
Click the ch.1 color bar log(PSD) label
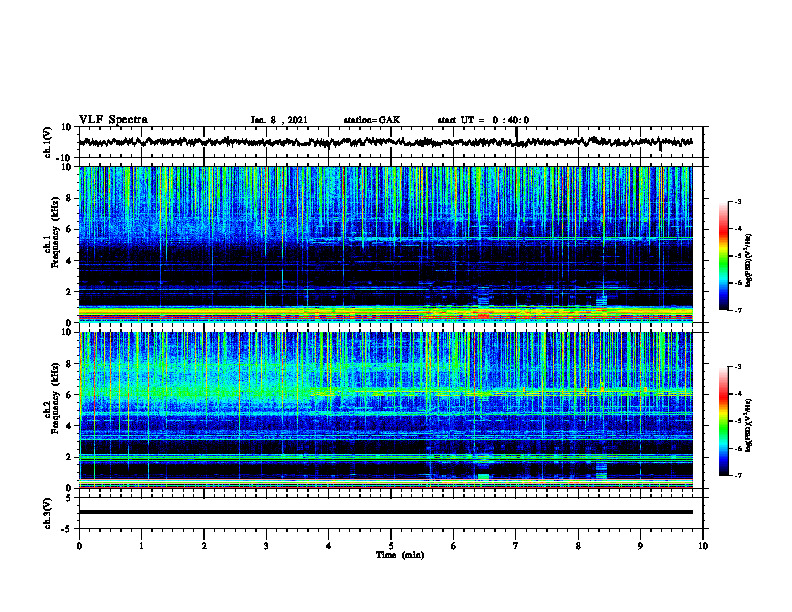[x=749, y=260]
